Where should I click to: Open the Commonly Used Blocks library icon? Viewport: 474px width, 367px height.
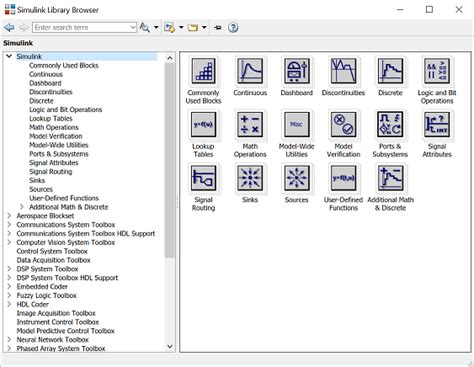(x=203, y=71)
